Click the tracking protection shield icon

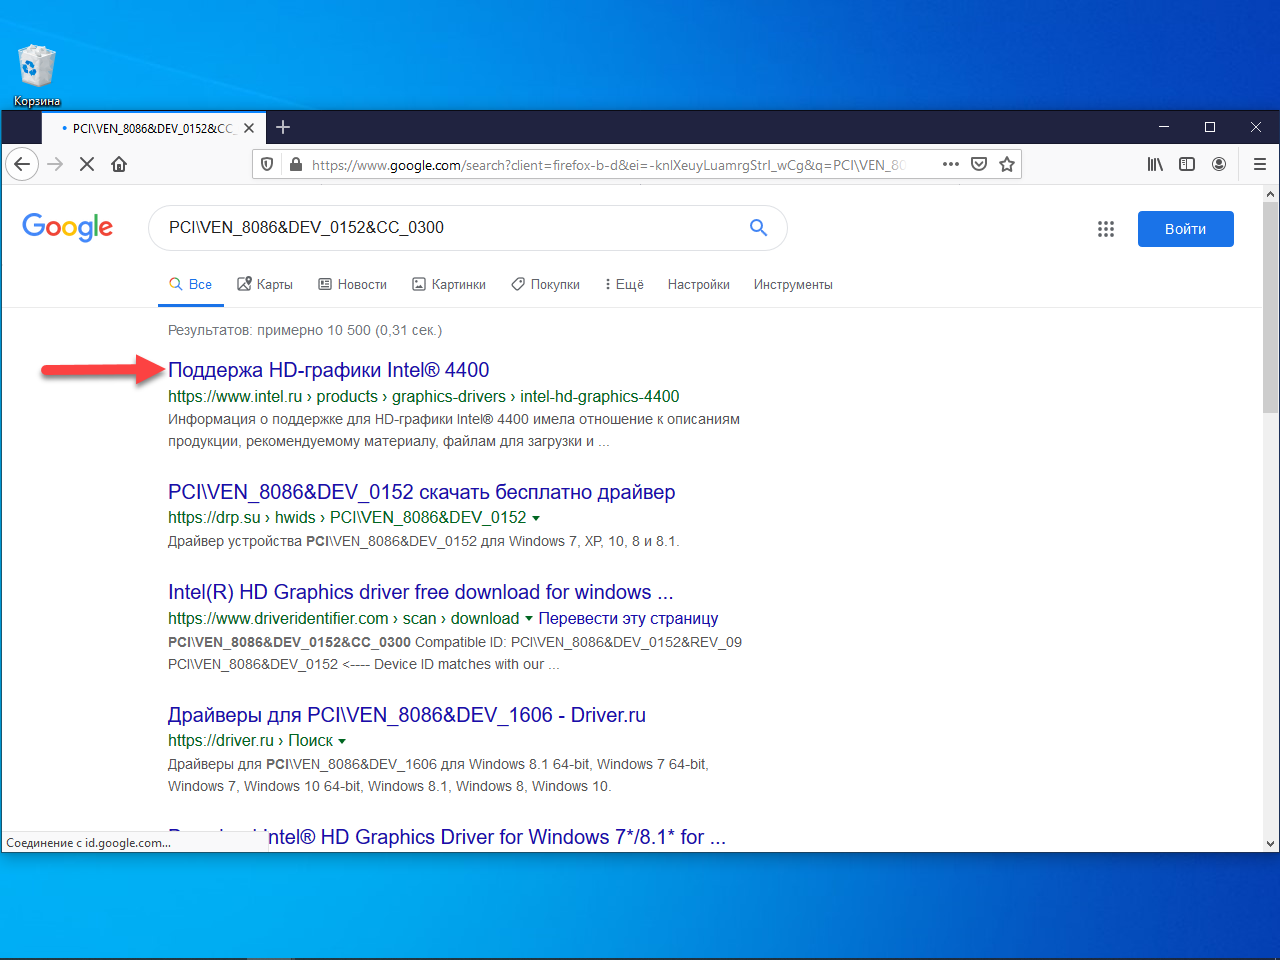tap(267, 164)
